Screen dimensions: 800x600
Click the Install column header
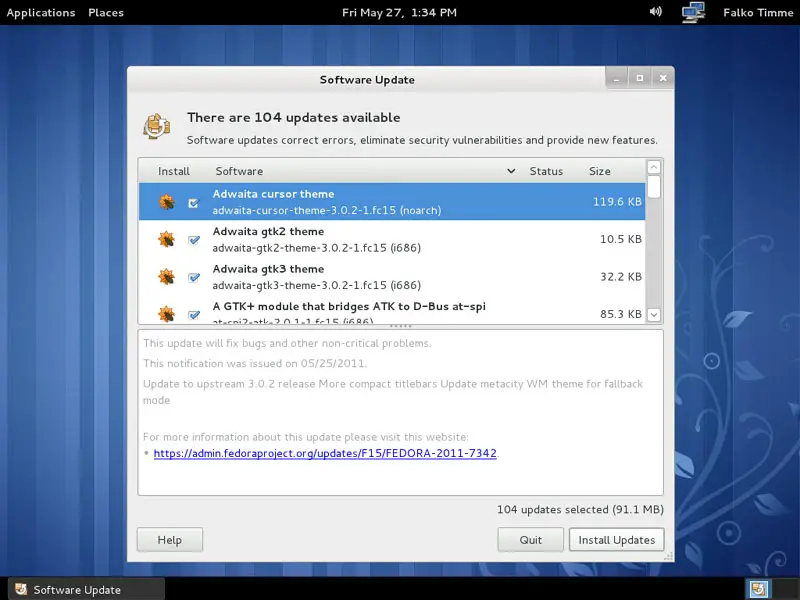tap(173, 171)
